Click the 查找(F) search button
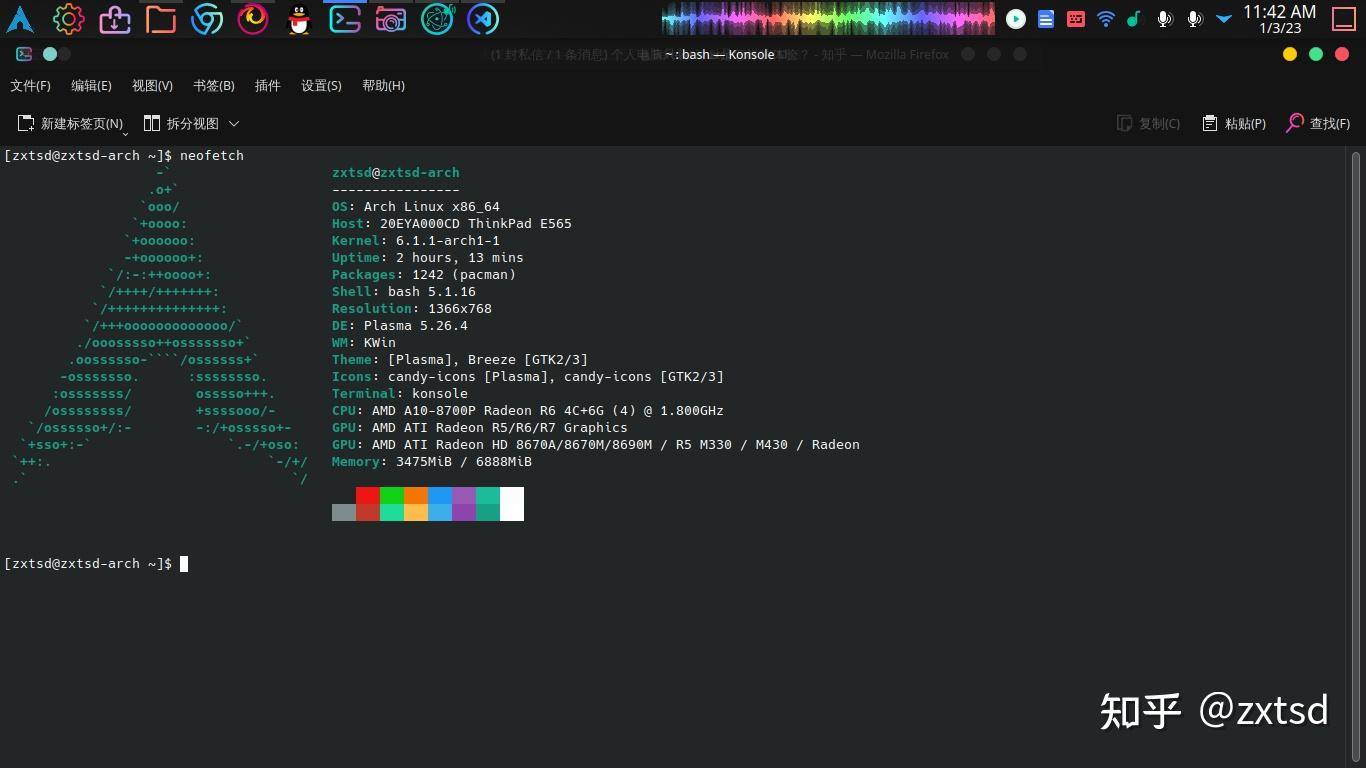 click(1318, 124)
